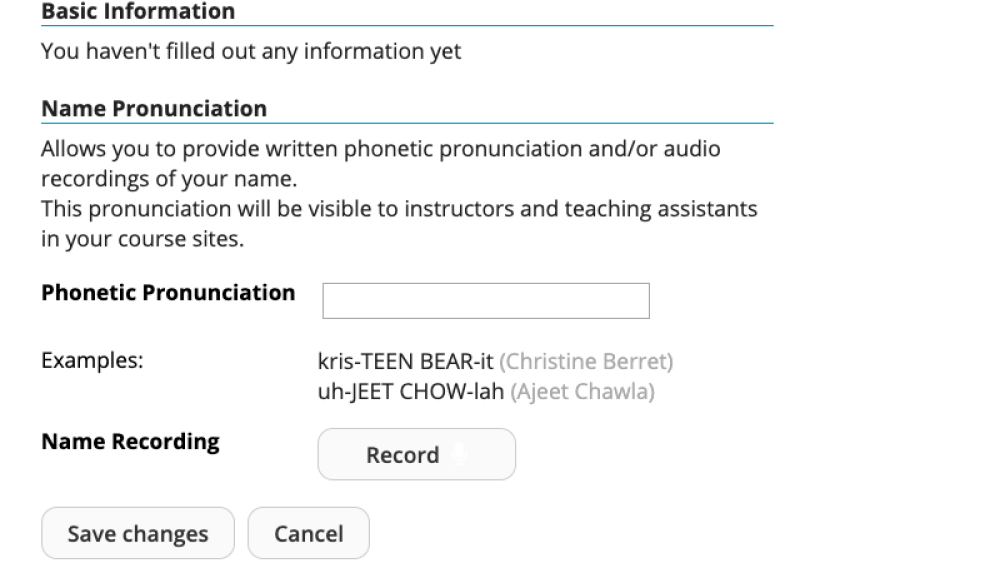Focus the Phonetic Pronunciation text box
The width and height of the screenshot is (1000, 563).
(486, 301)
